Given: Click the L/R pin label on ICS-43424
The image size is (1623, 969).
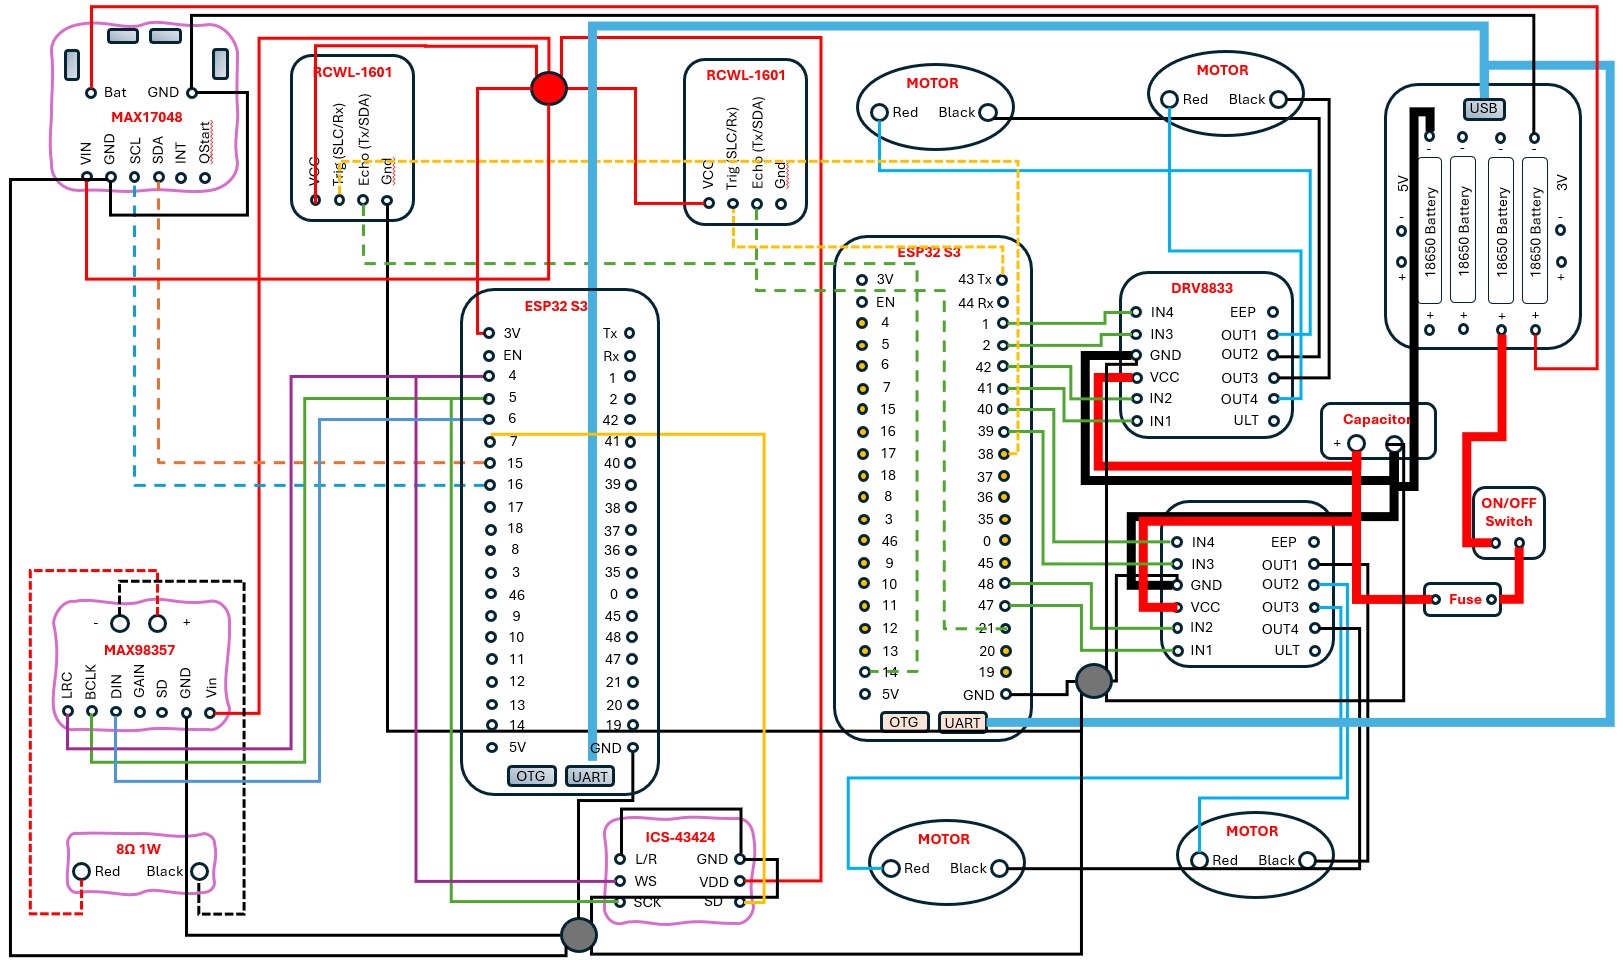Looking at the screenshot, I should coord(647,859).
